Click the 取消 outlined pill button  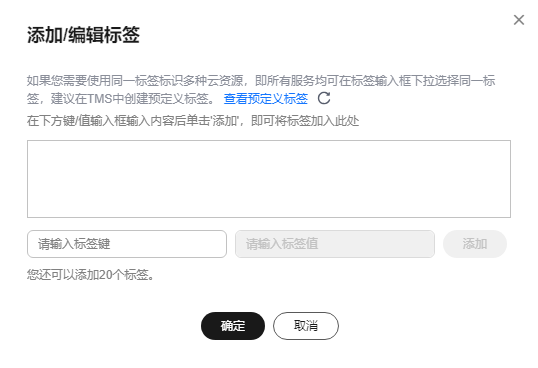tap(306, 326)
